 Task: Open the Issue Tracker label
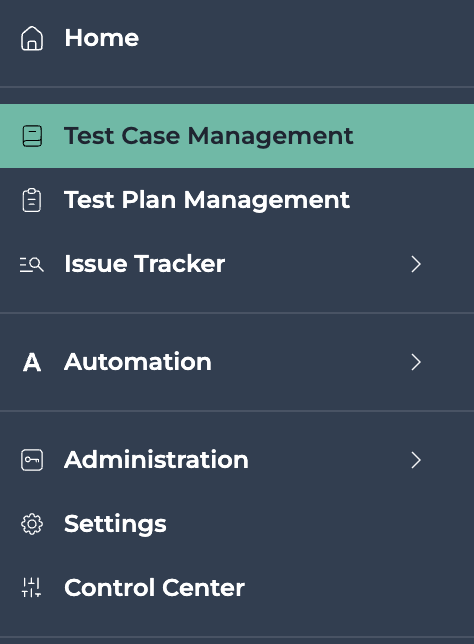click(x=145, y=264)
